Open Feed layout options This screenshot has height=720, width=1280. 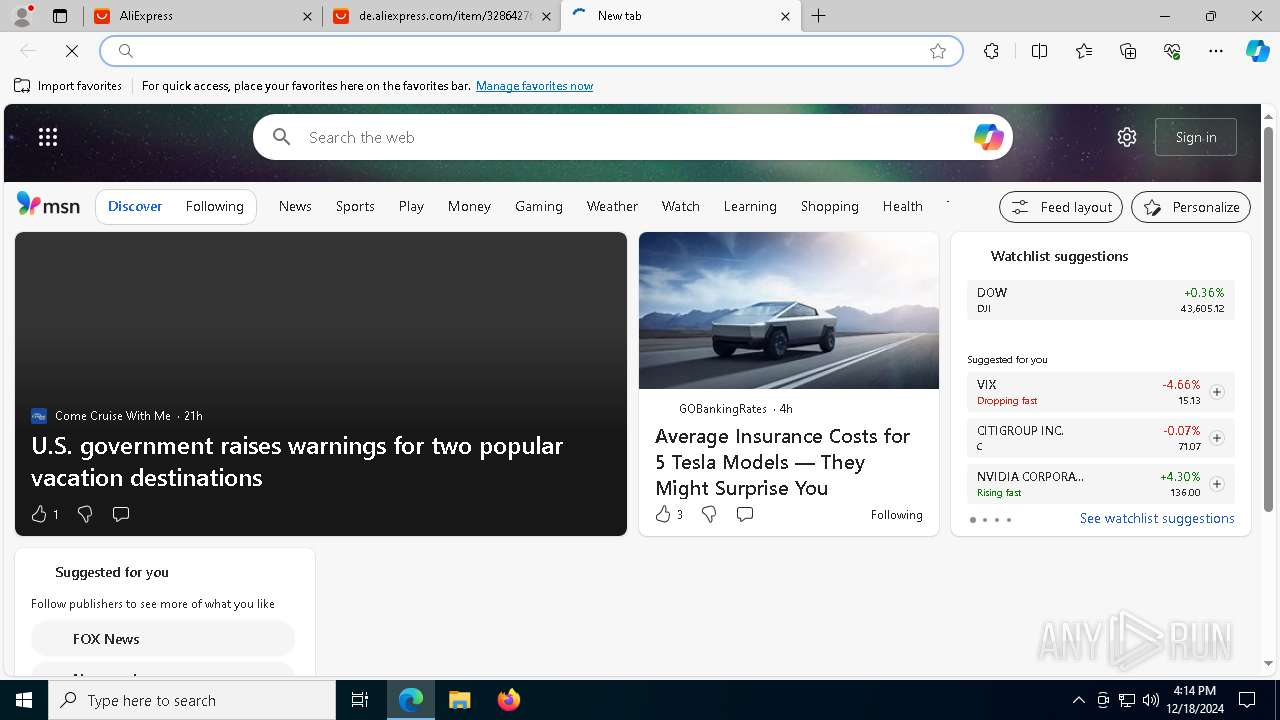(1061, 207)
